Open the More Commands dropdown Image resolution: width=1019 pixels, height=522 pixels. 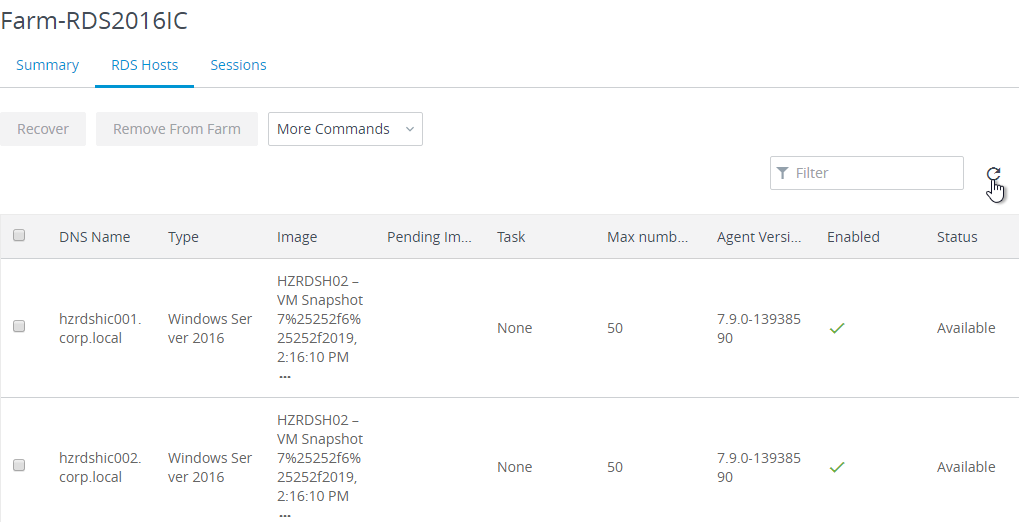pos(345,129)
